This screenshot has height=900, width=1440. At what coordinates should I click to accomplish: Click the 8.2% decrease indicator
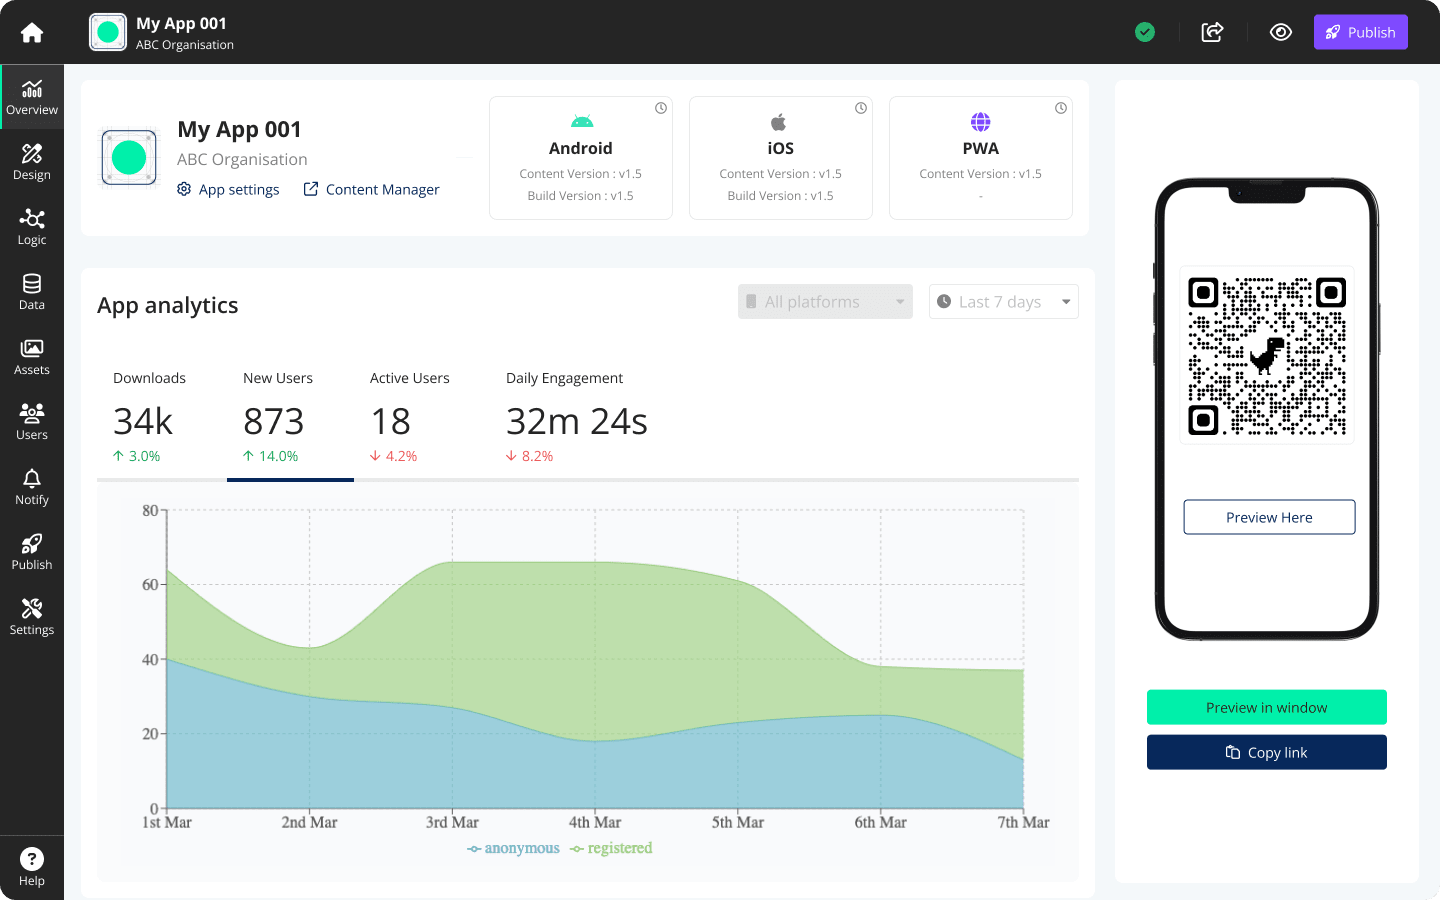coord(529,456)
